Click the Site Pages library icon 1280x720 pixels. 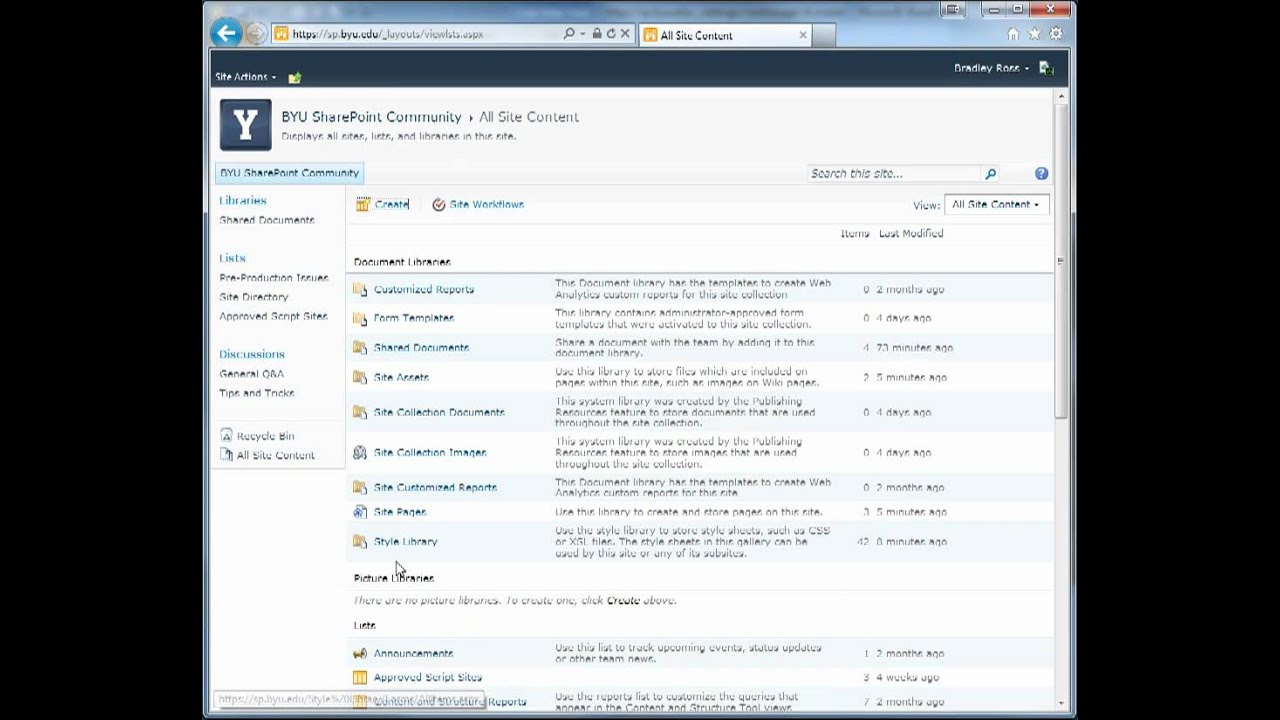pos(360,512)
